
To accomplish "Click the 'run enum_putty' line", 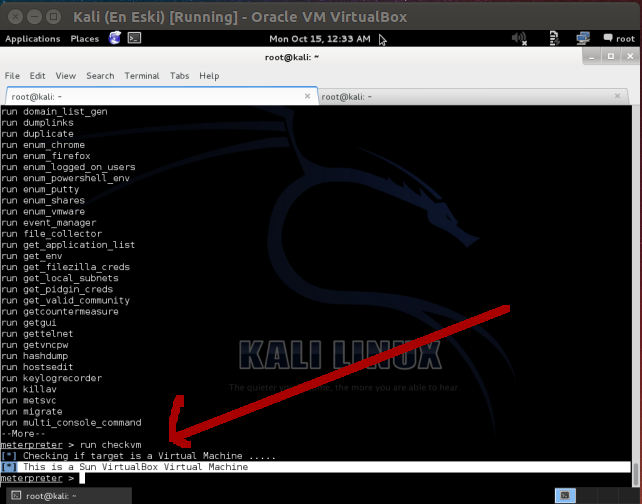I will point(40,189).
